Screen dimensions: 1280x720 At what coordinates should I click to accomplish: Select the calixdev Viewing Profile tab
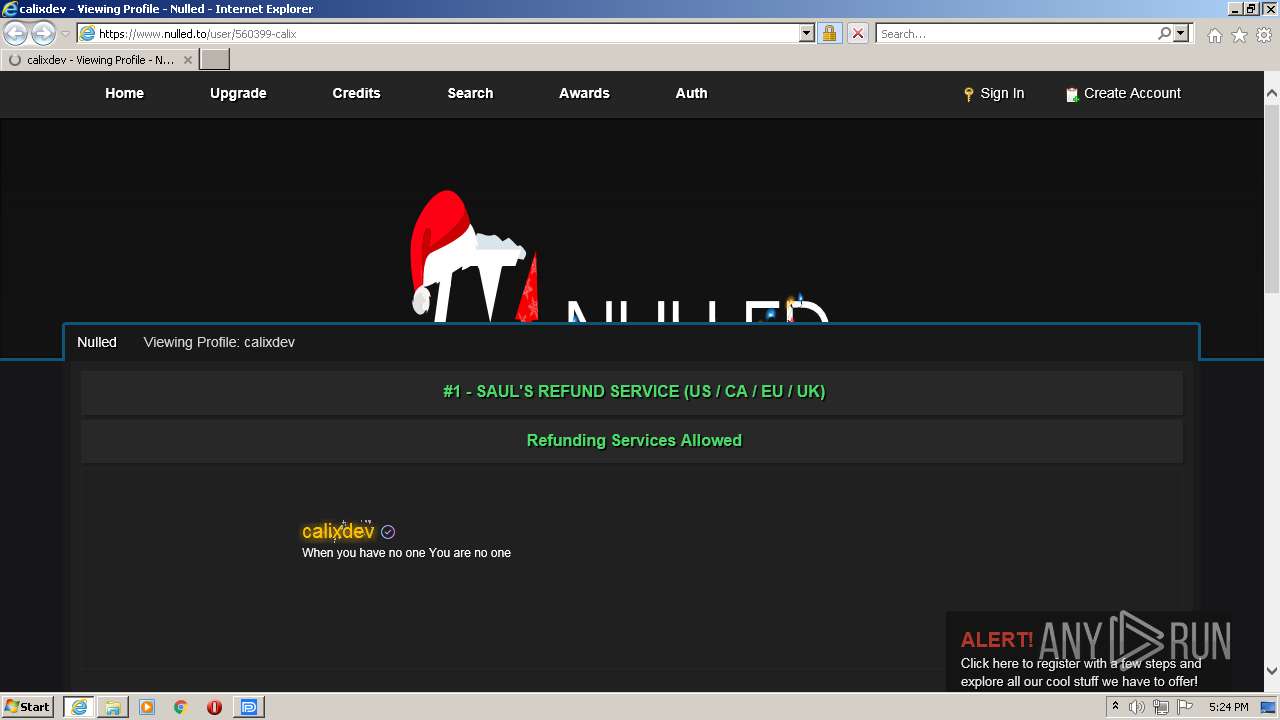click(100, 60)
